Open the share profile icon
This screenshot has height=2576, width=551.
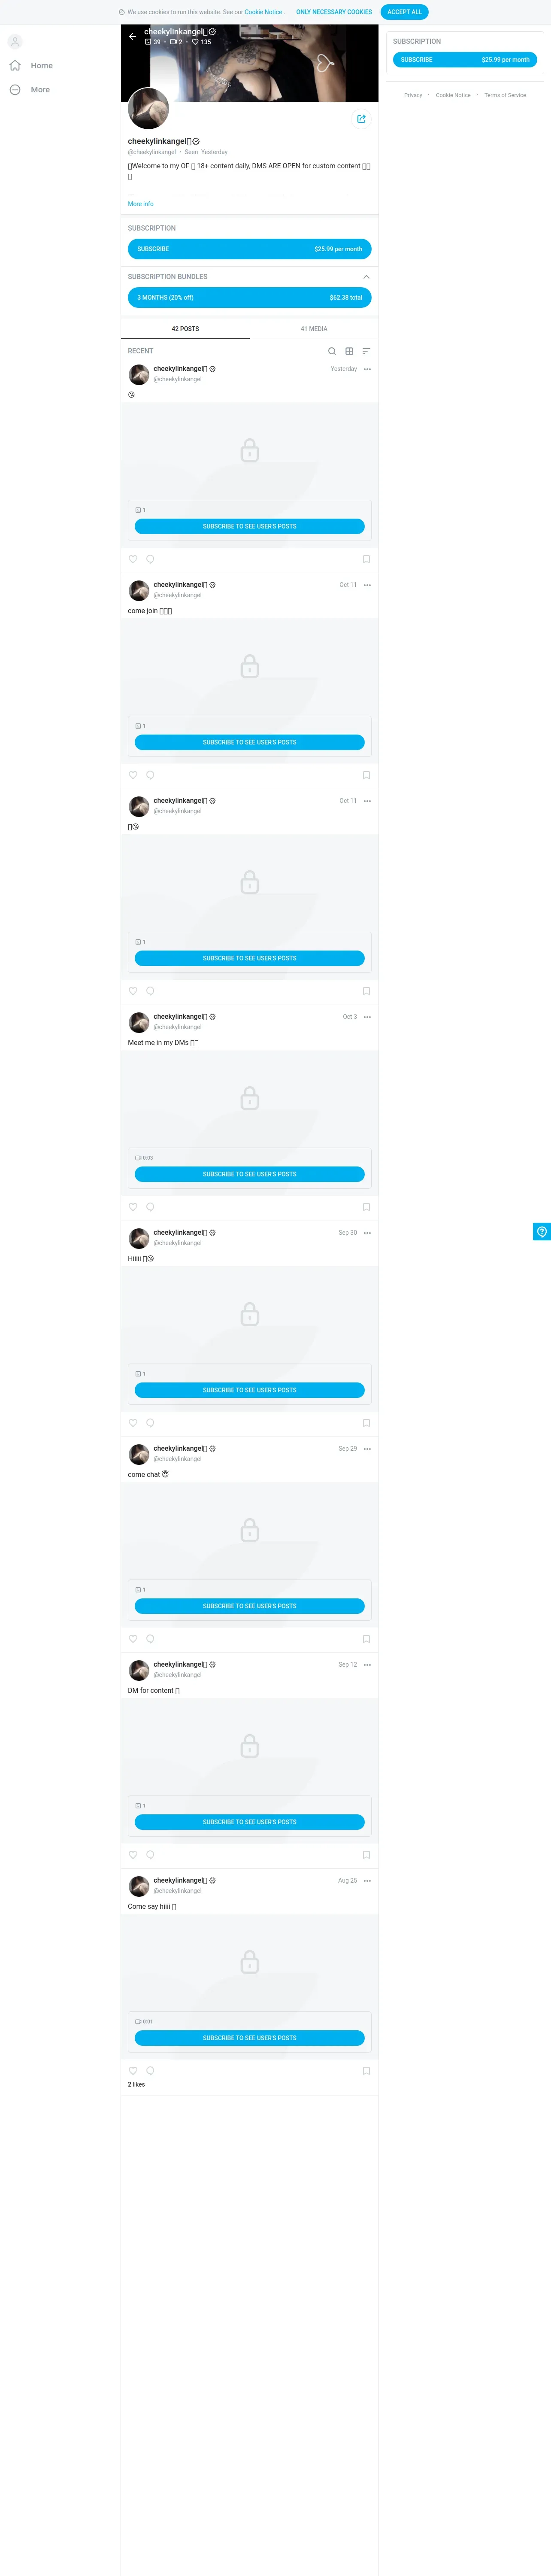click(x=361, y=119)
